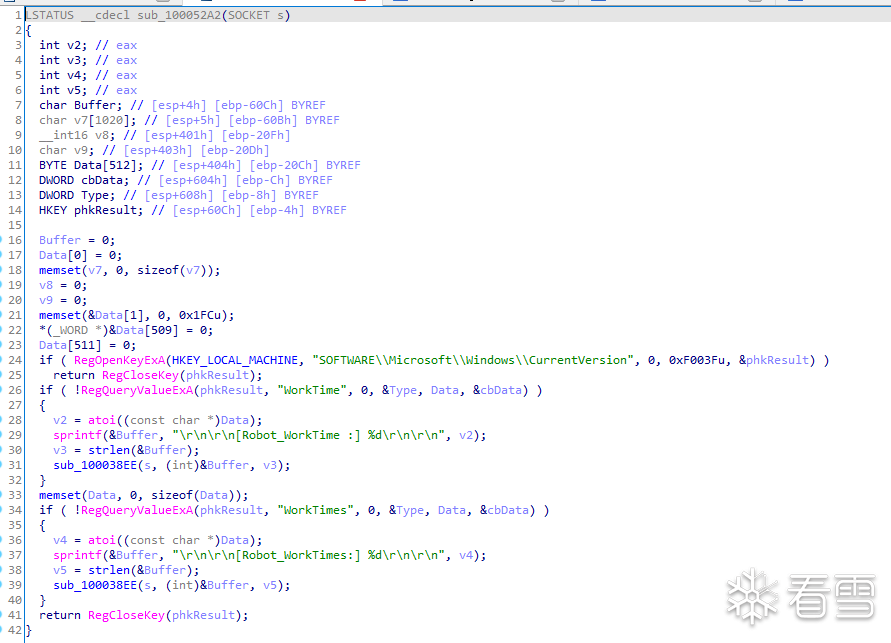Click sprintf on line 37
This screenshot has width=891, height=643.
pyautogui.click(x=78, y=555)
